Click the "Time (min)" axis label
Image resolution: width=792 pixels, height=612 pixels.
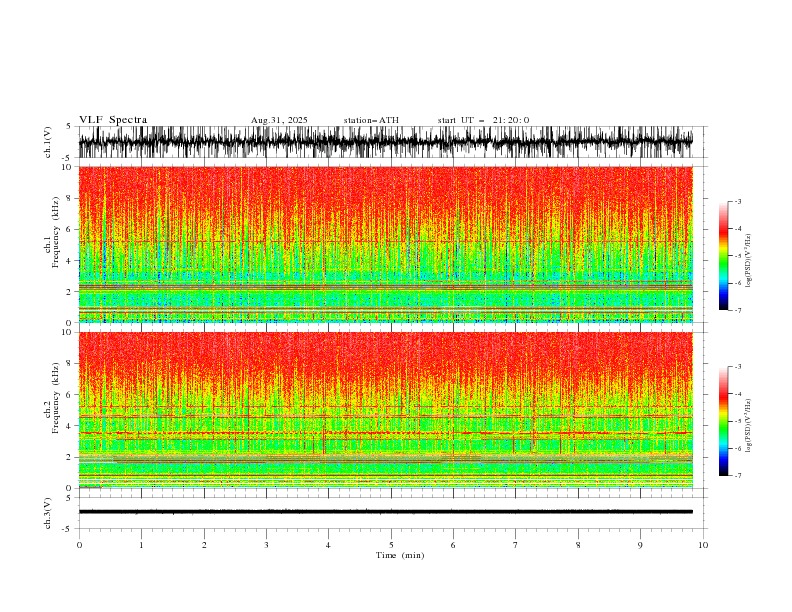pos(400,555)
